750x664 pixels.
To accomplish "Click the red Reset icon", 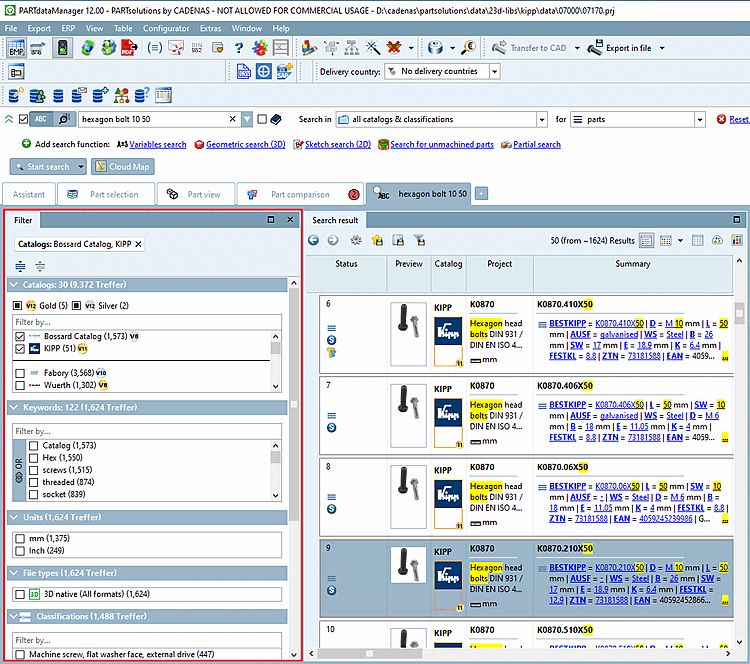I will click(721, 119).
